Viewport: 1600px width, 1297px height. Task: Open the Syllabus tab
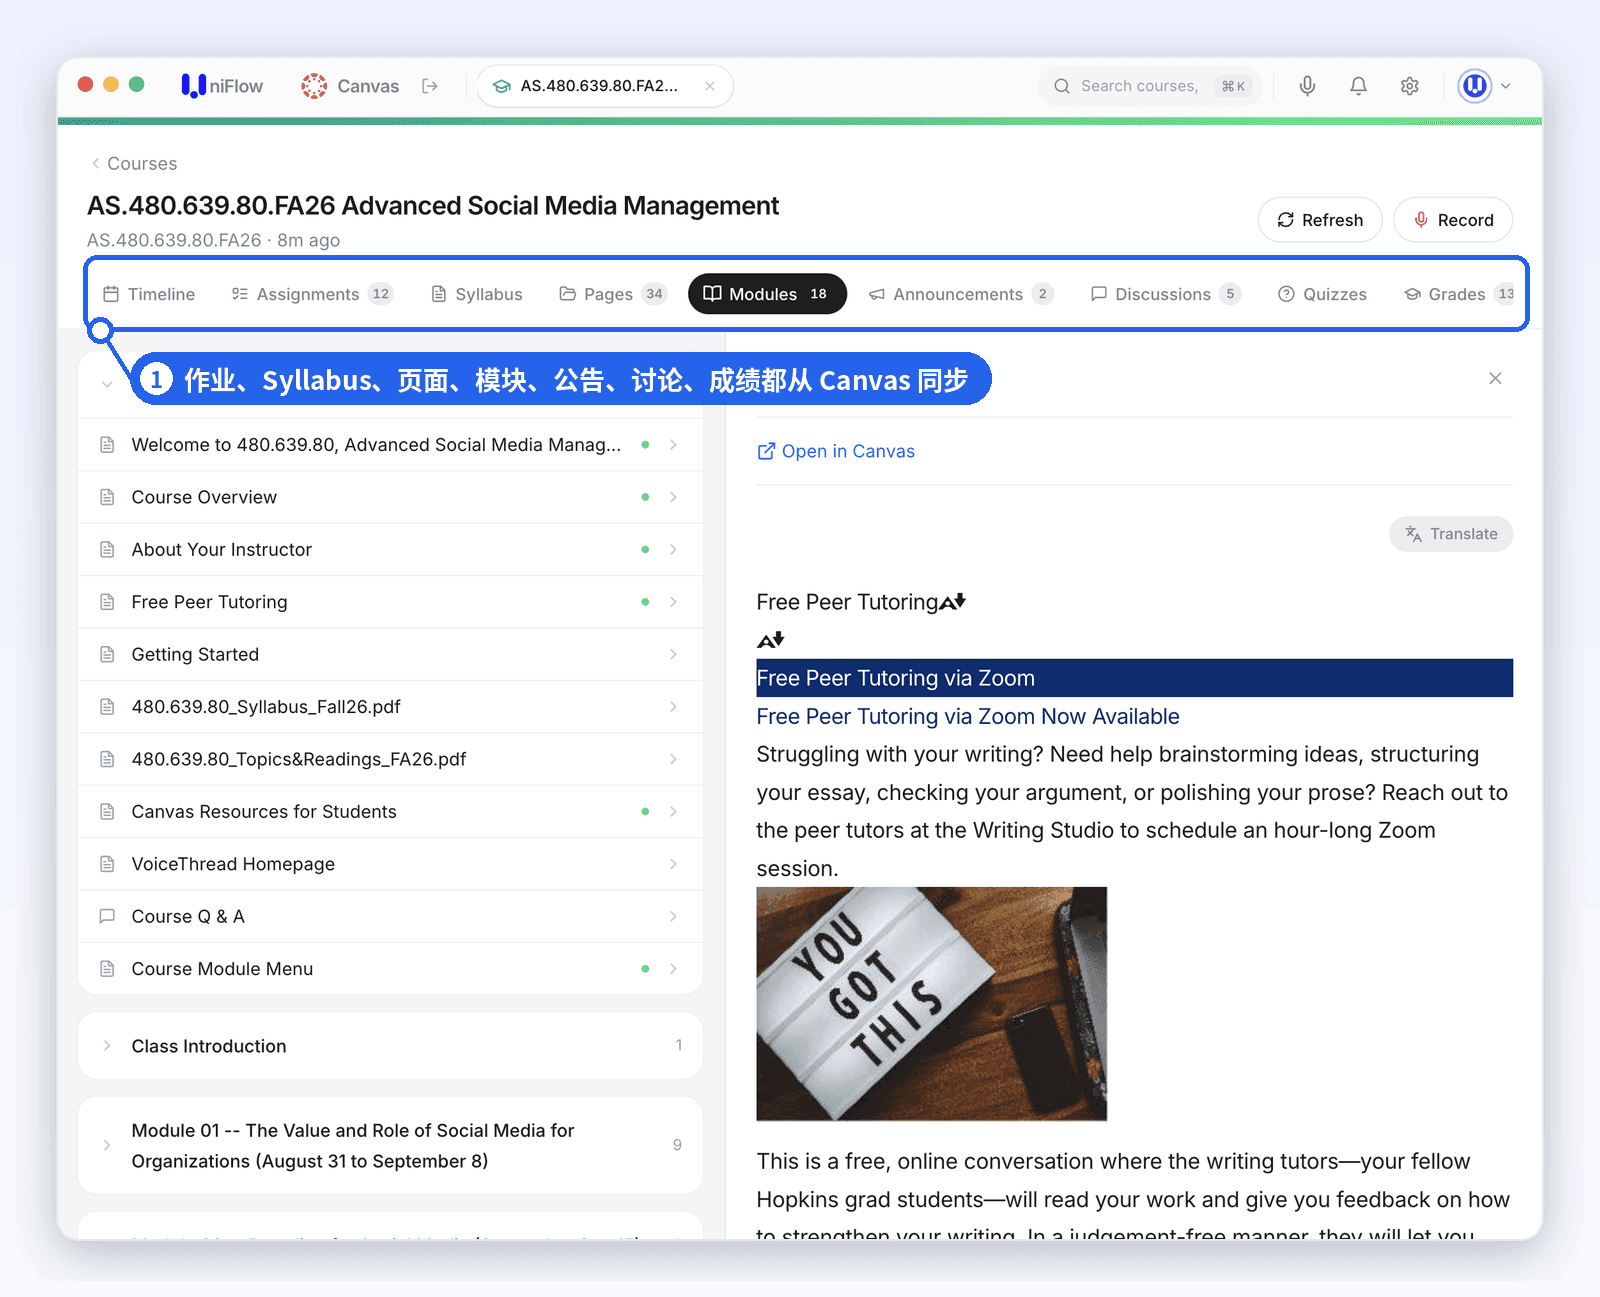(477, 294)
